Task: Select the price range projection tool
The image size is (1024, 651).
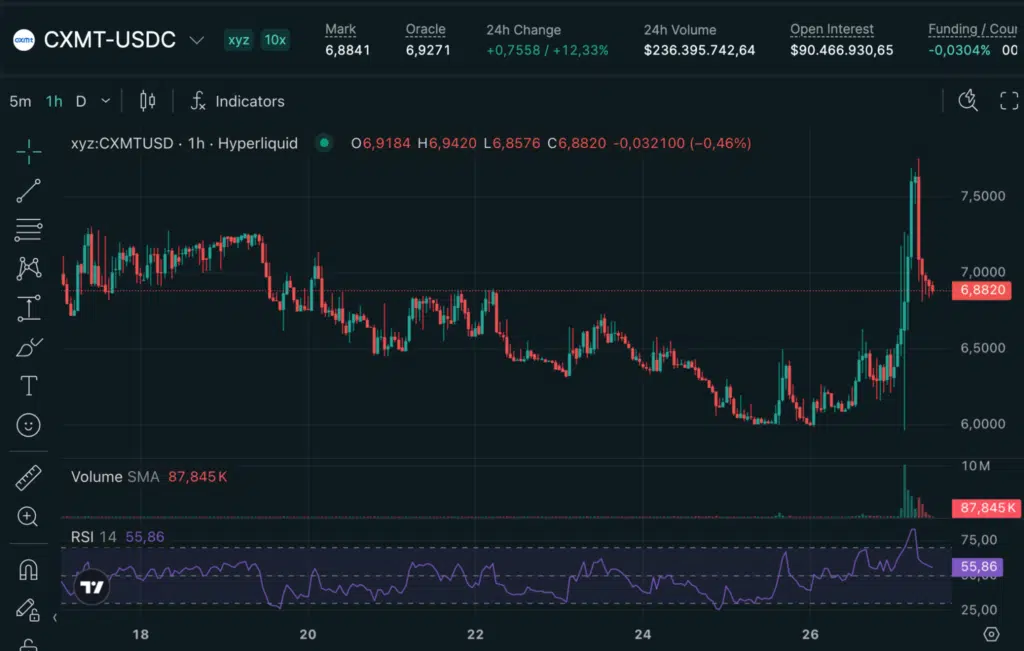Action: pos(29,308)
